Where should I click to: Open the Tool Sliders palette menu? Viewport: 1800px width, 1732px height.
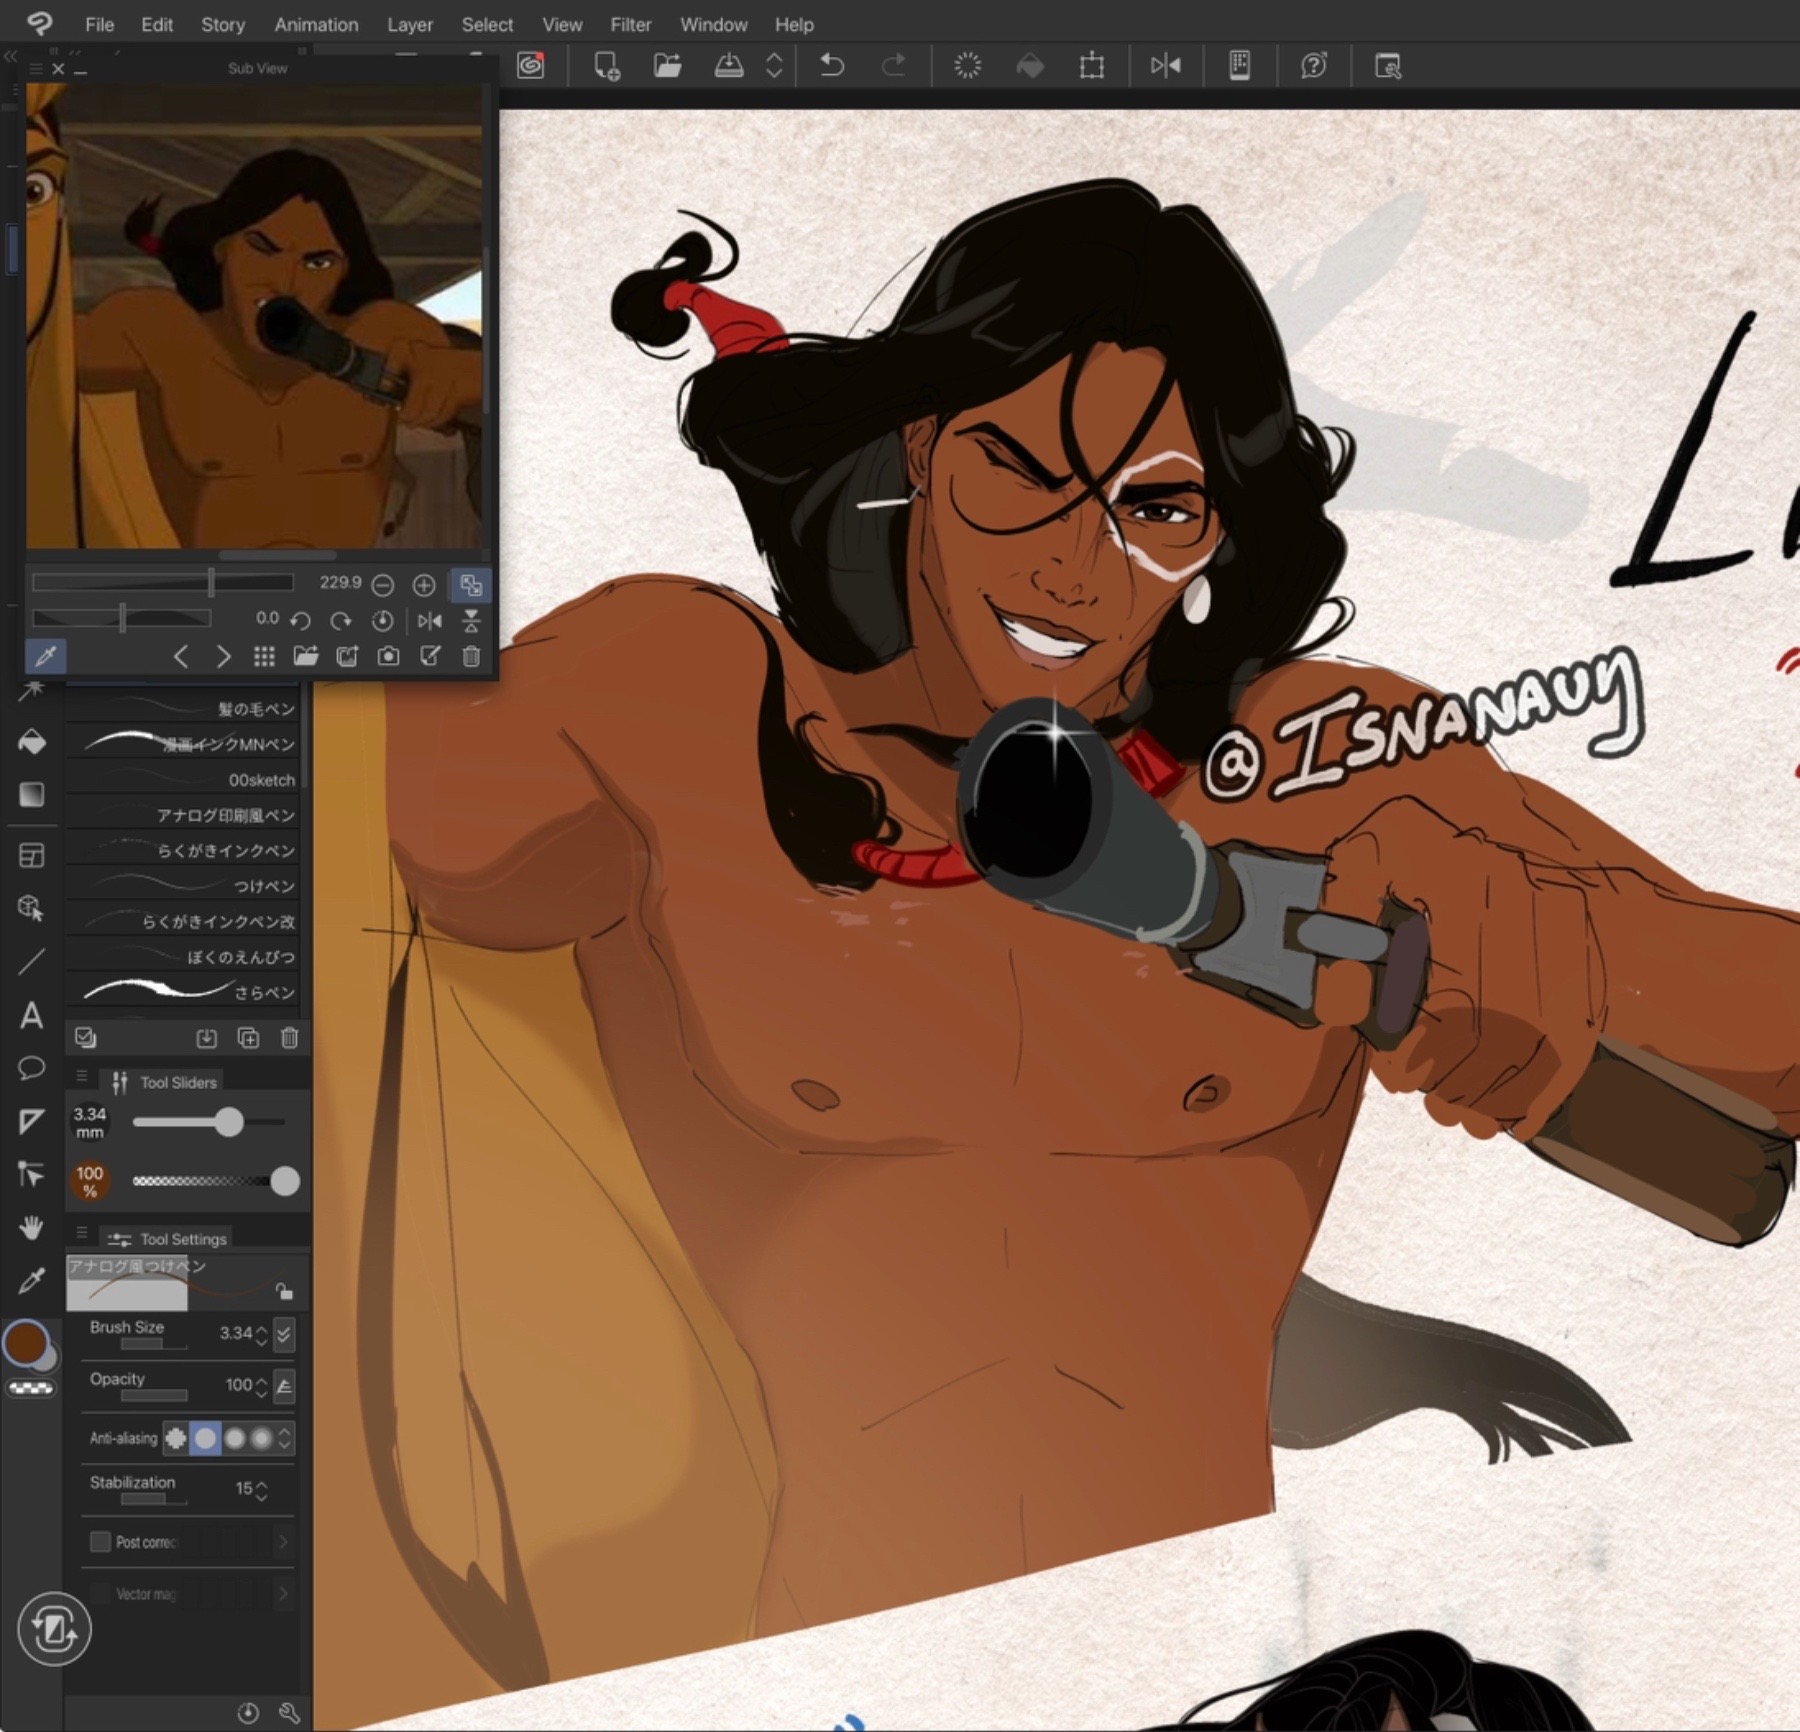point(82,1077)
